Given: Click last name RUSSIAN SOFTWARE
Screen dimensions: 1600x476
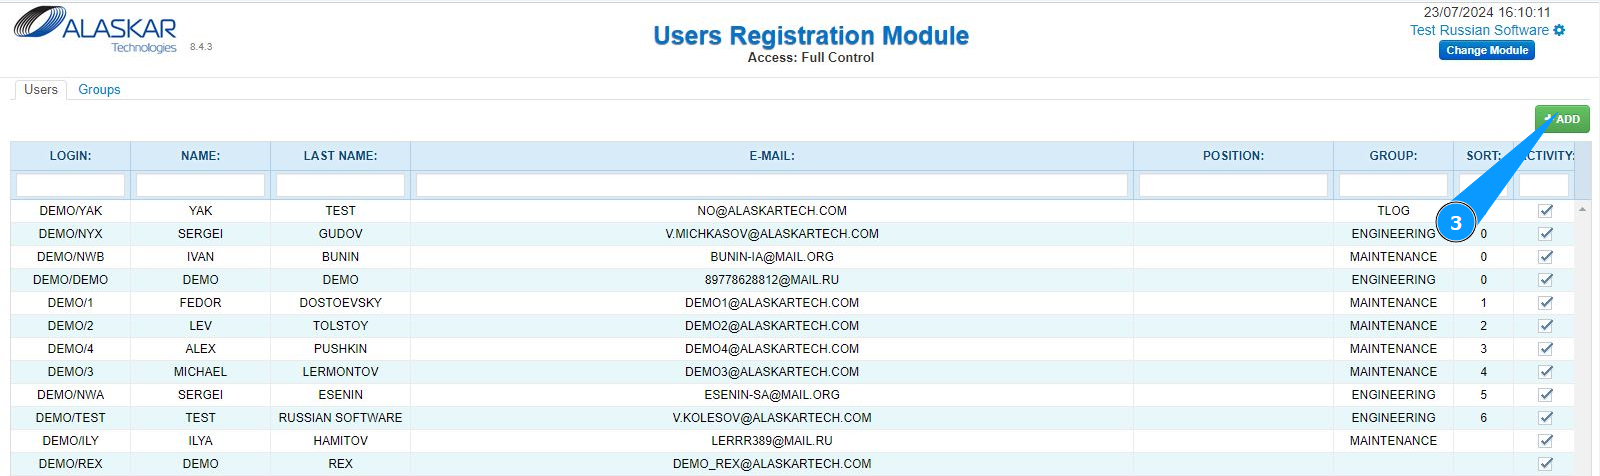Looking at the screenshot, I should 340,418.
